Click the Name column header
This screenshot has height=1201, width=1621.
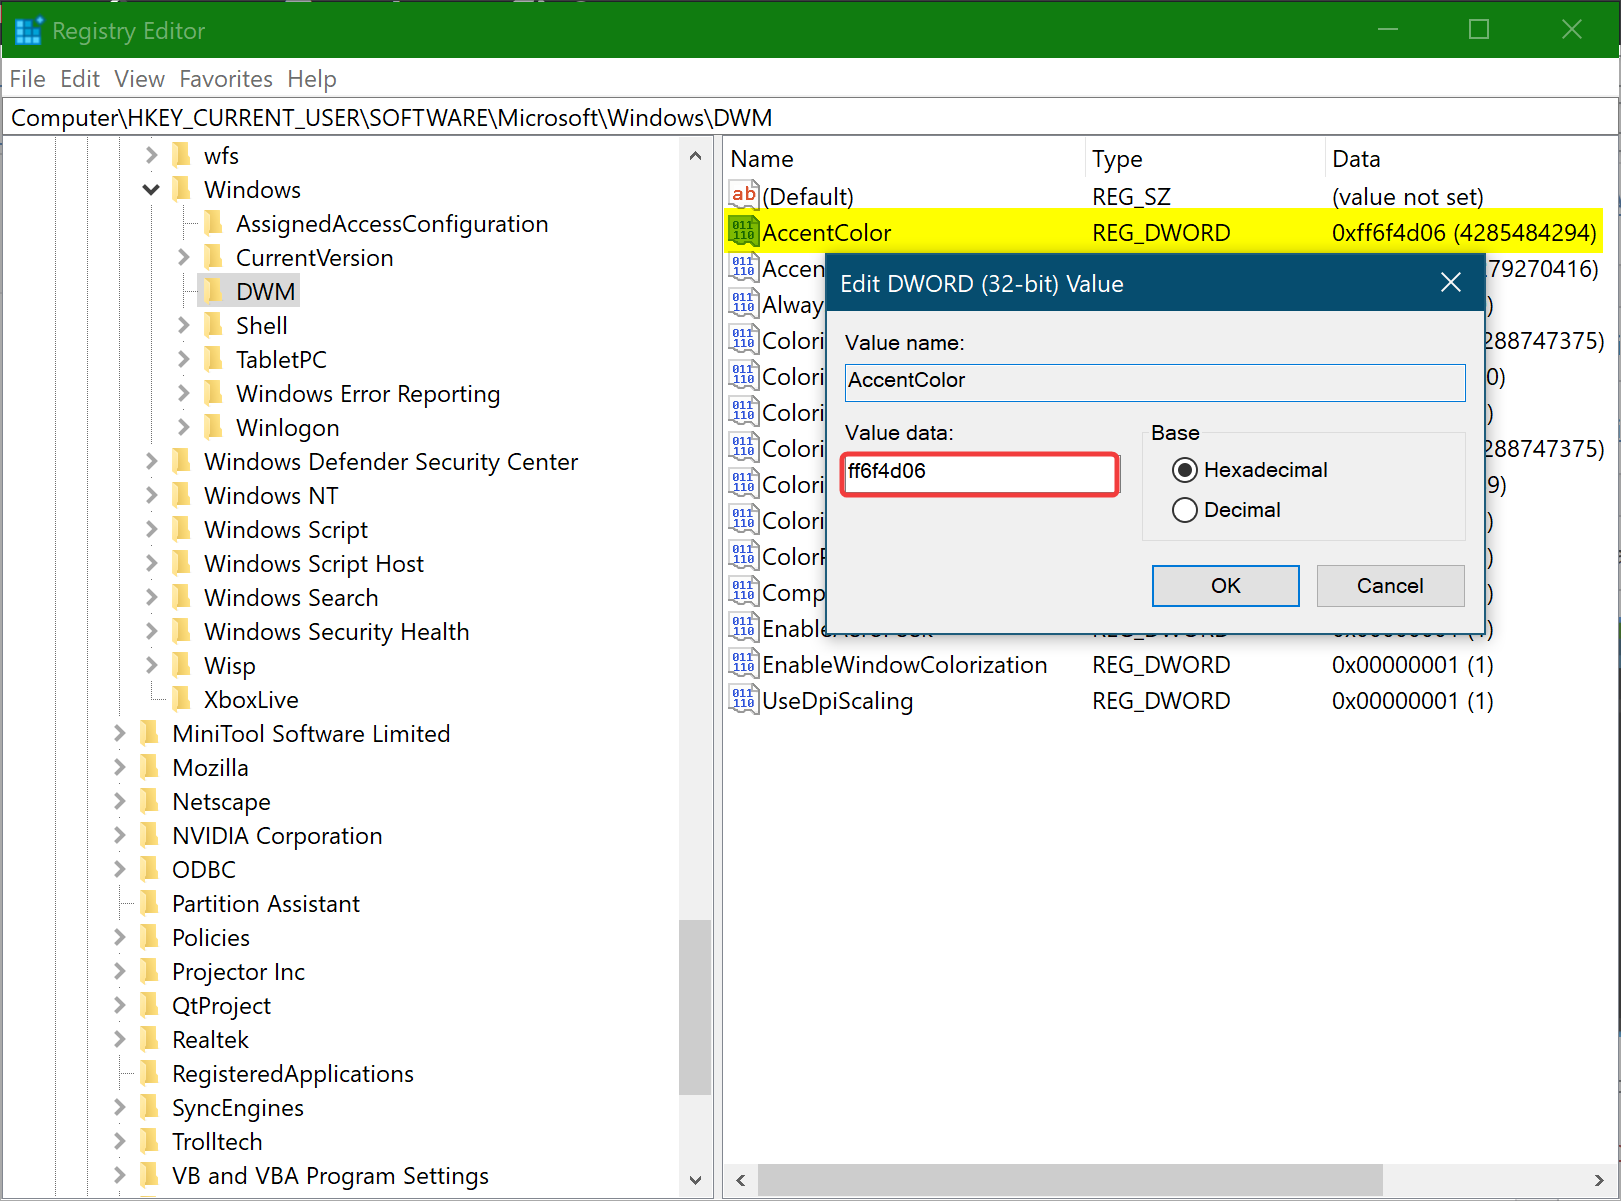tap(905, 159)
